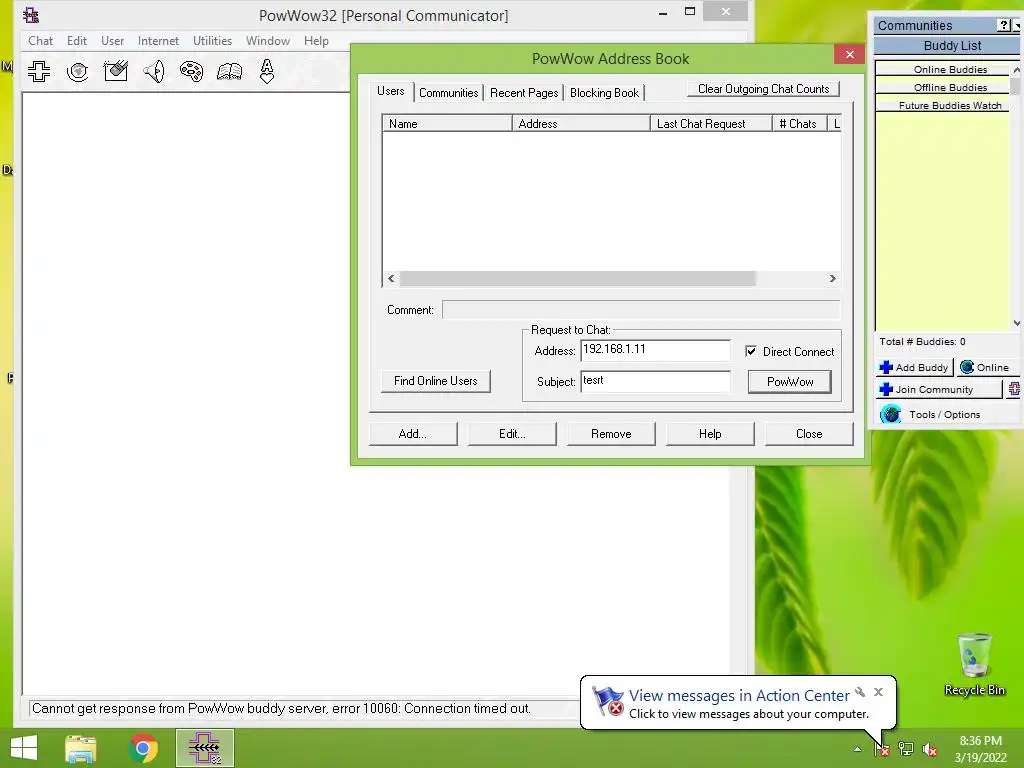Viewport: 1024px width, 768px height.
Task: Dismiss the Action Center notification balloon
Action: click(878, 692)
